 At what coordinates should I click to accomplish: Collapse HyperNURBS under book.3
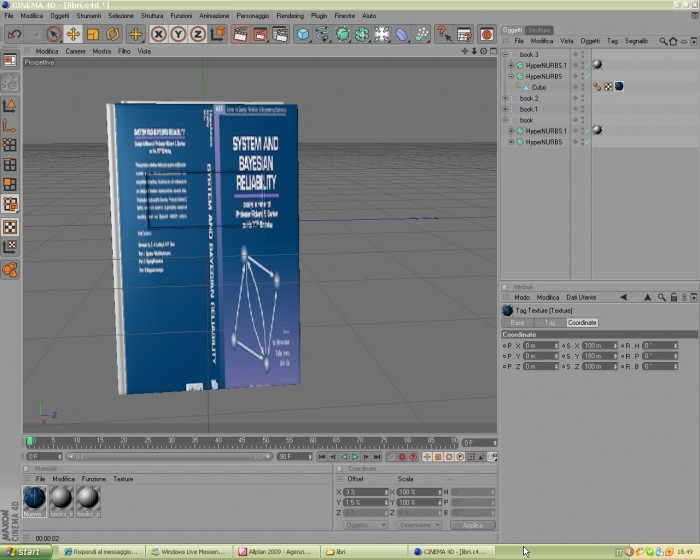[x=512, y=76]
